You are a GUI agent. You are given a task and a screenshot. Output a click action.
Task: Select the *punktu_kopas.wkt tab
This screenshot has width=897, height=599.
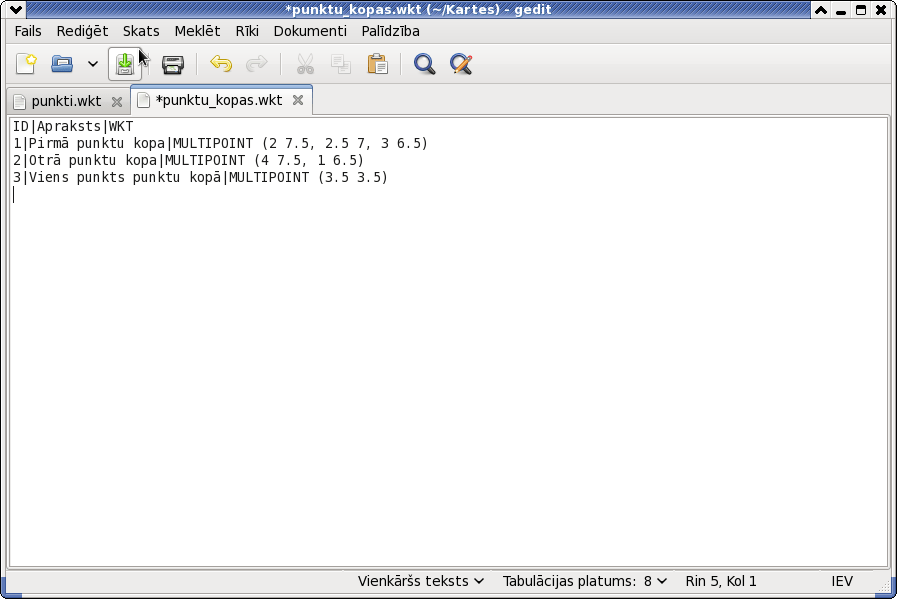[219, 100]
